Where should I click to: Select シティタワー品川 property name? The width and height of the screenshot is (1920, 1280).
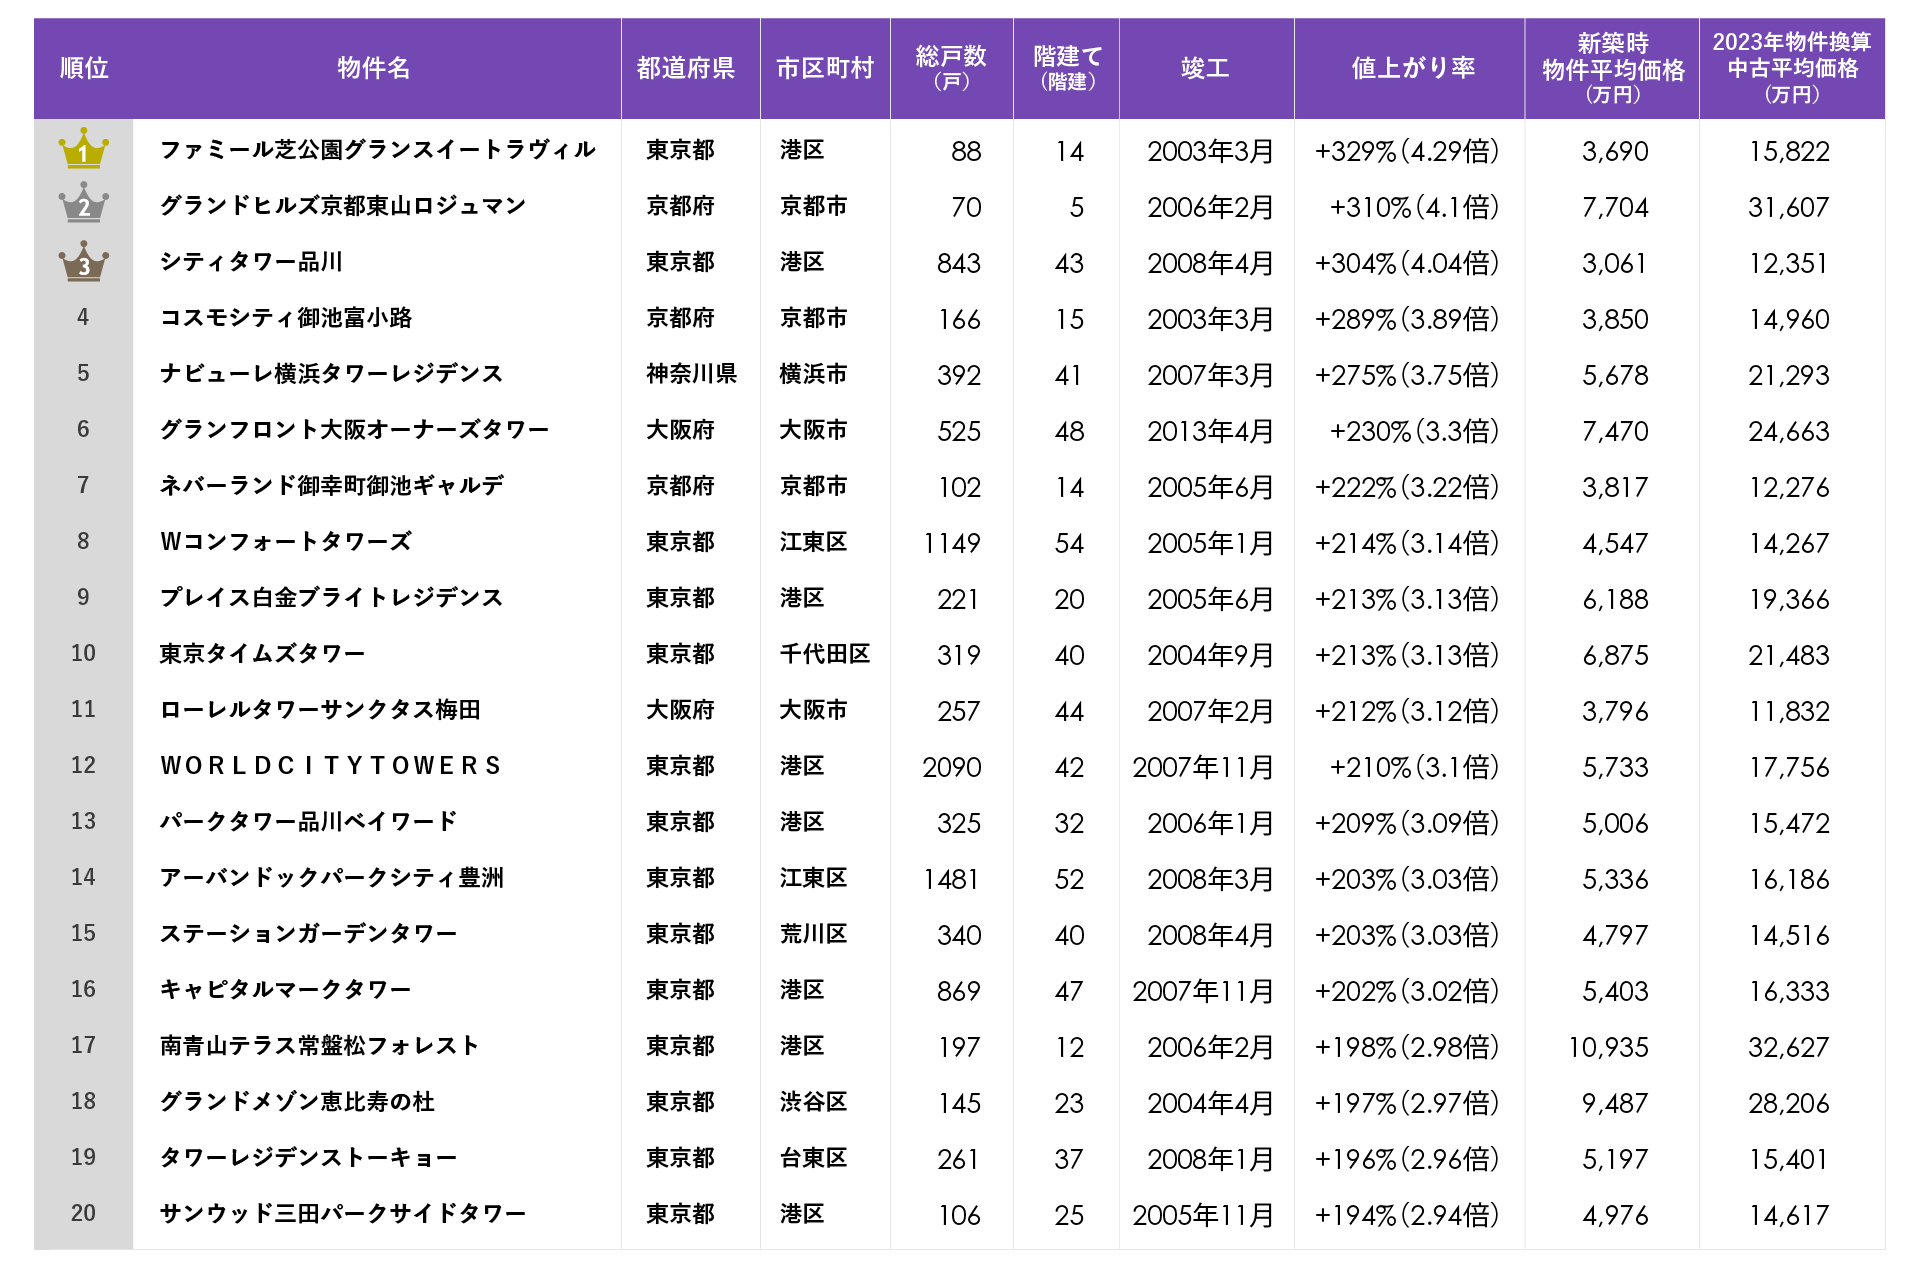click(x=251, y=262)
